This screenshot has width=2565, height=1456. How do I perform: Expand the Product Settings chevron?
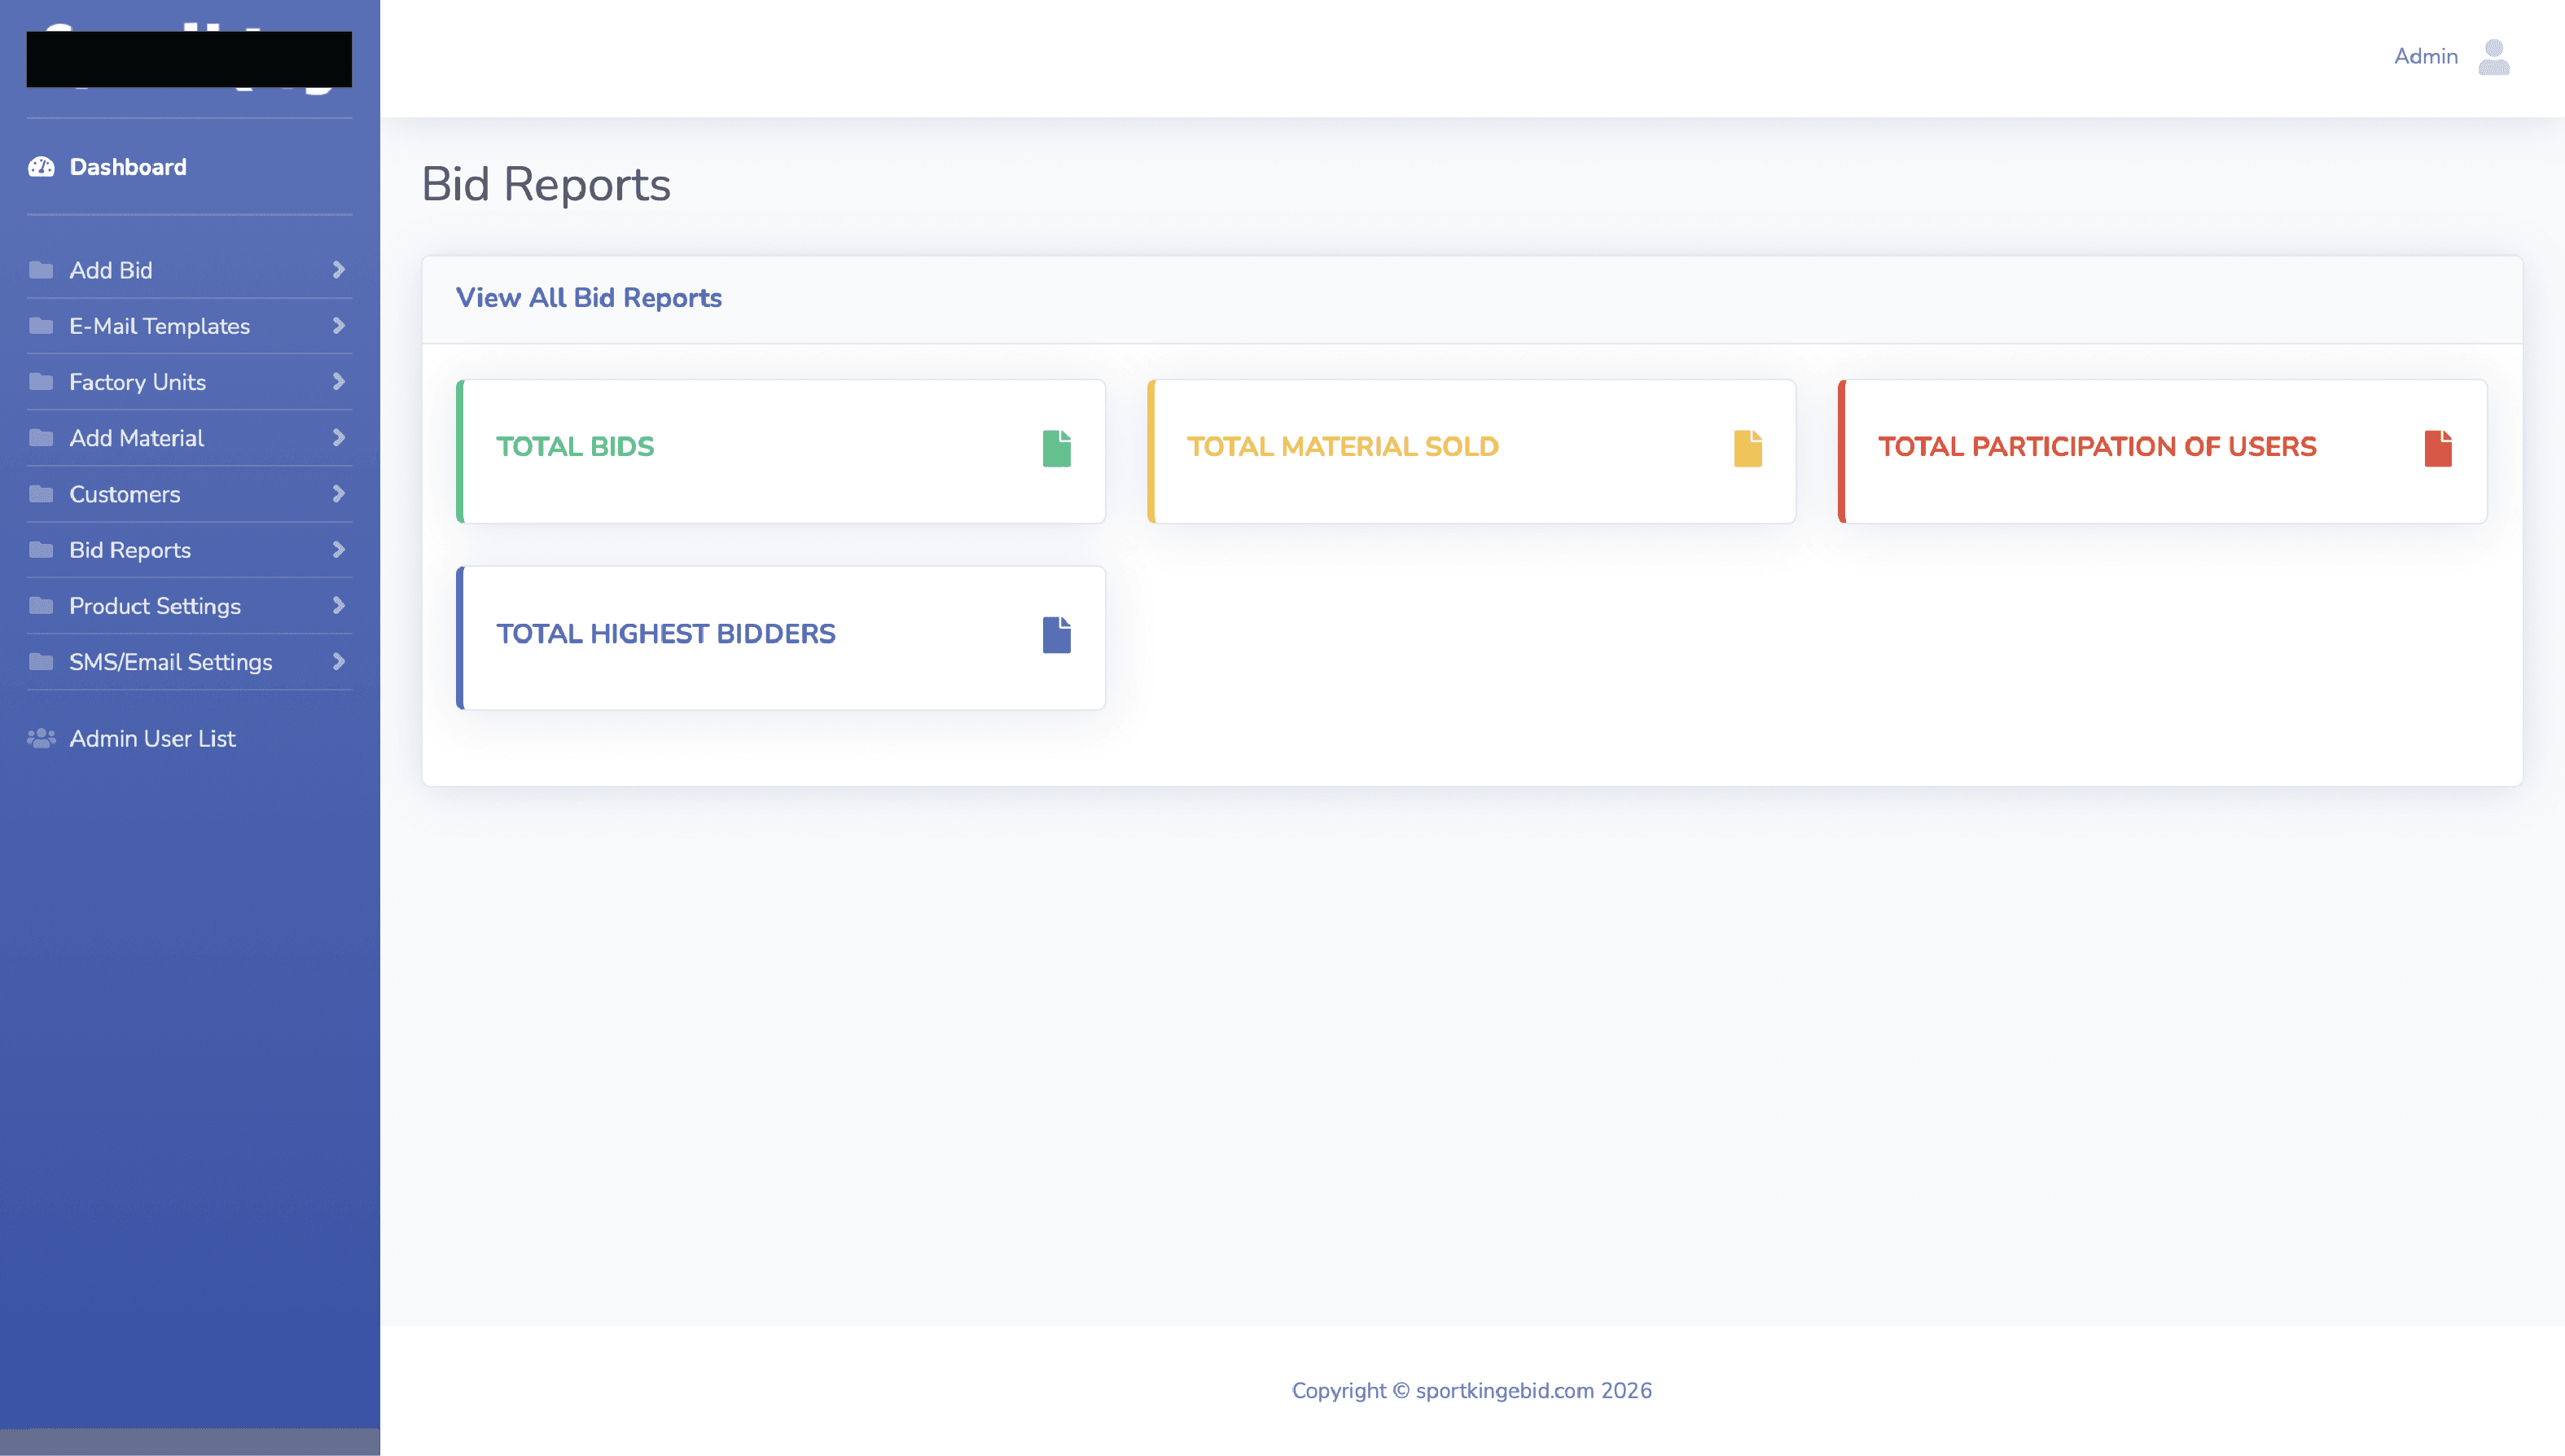338,606
